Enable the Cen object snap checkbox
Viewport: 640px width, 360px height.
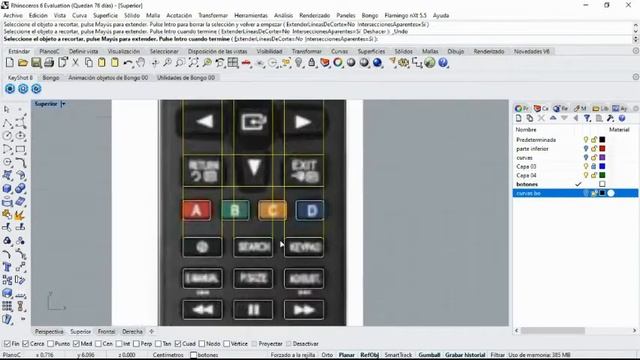coord(98,344)
